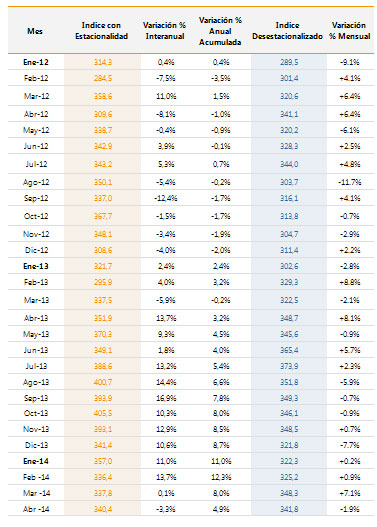Select the Variación % Mensual header
Image resolution: width=377 pixels, height=527 pixels.
(x=349, y=31)
